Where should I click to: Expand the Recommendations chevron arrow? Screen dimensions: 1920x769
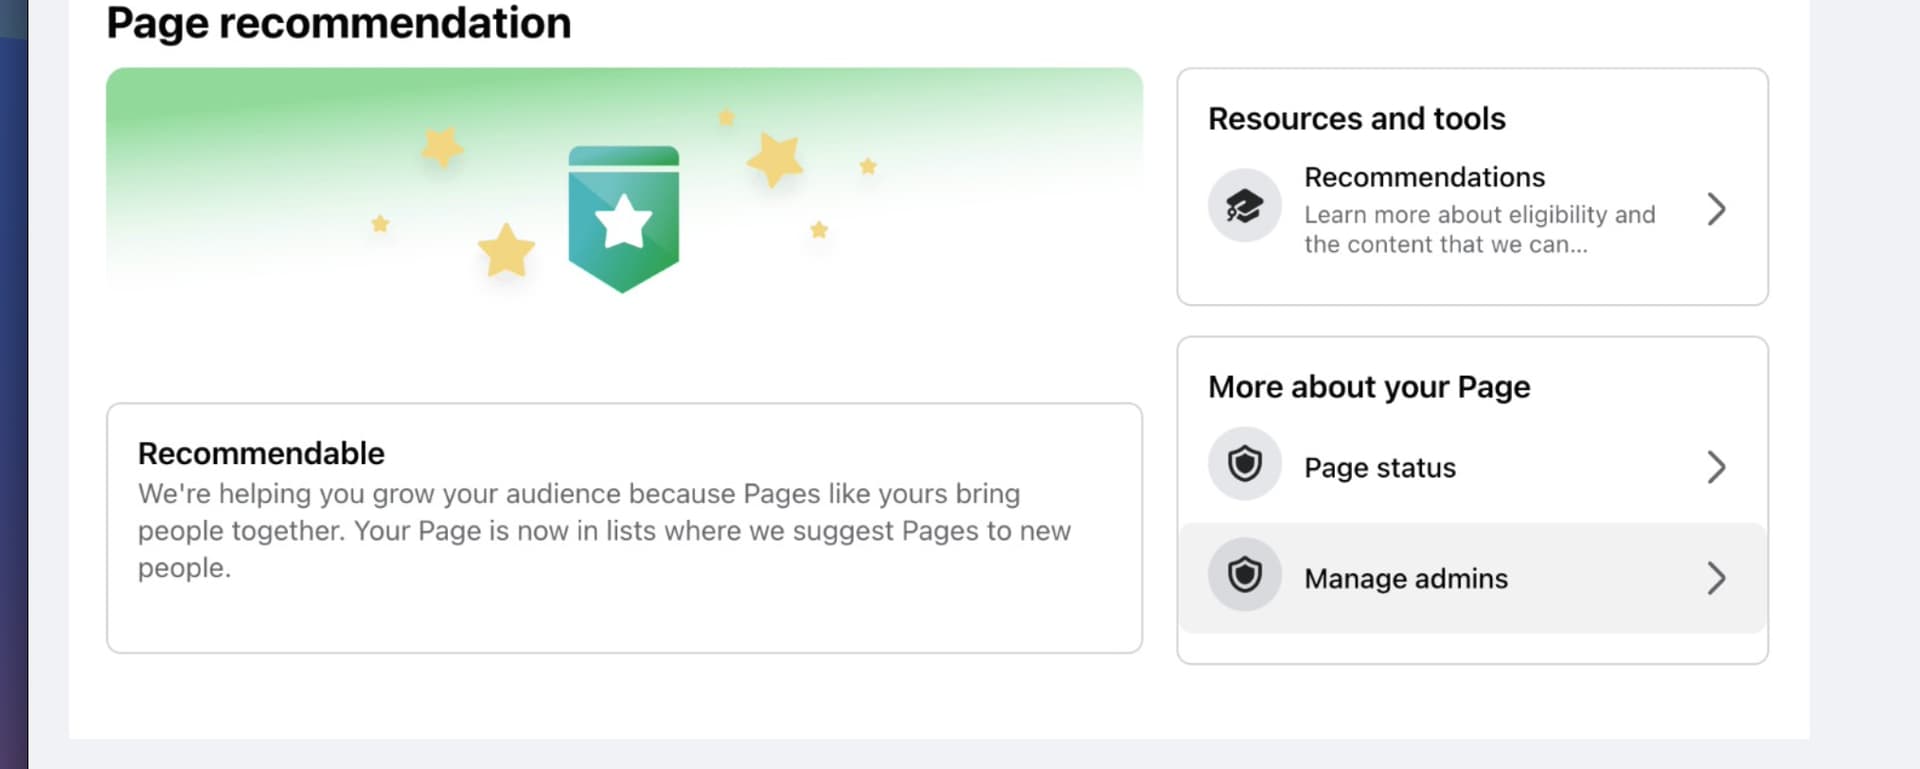pos(1716,210)
